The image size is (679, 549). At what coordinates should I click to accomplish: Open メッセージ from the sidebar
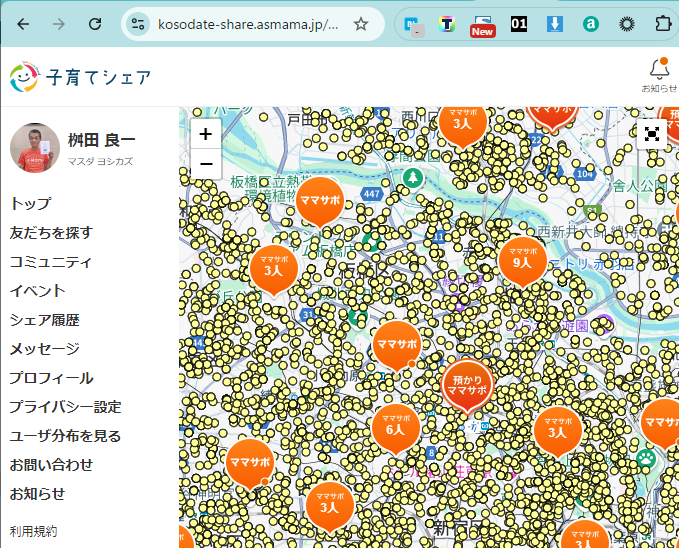click(x=44, y=349)
